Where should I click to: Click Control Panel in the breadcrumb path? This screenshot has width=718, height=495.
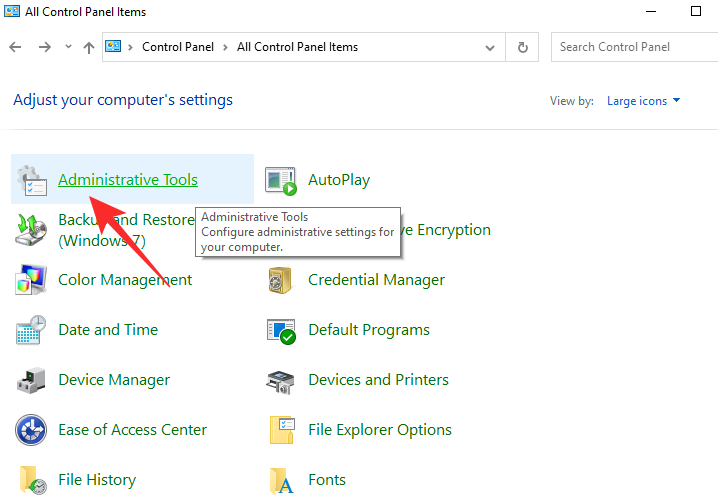(180, 47)
